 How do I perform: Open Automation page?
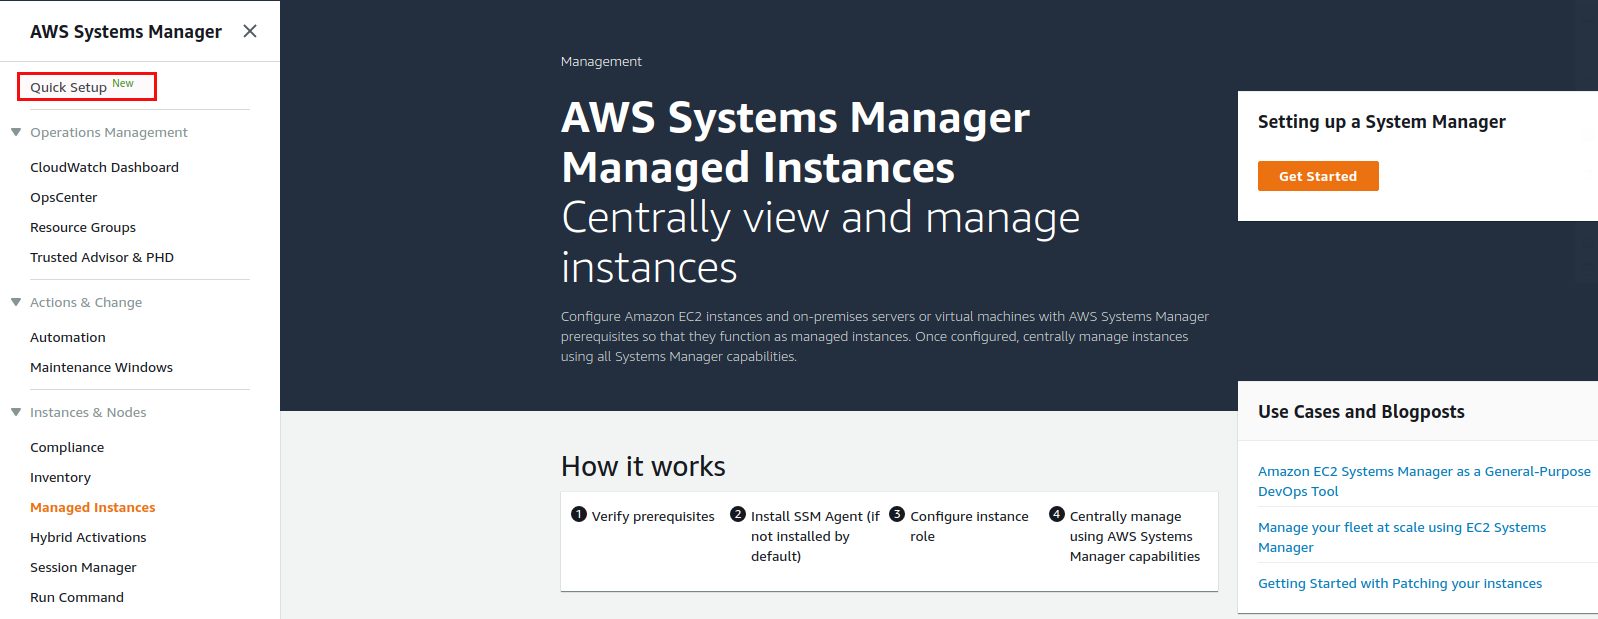[68, 337]
